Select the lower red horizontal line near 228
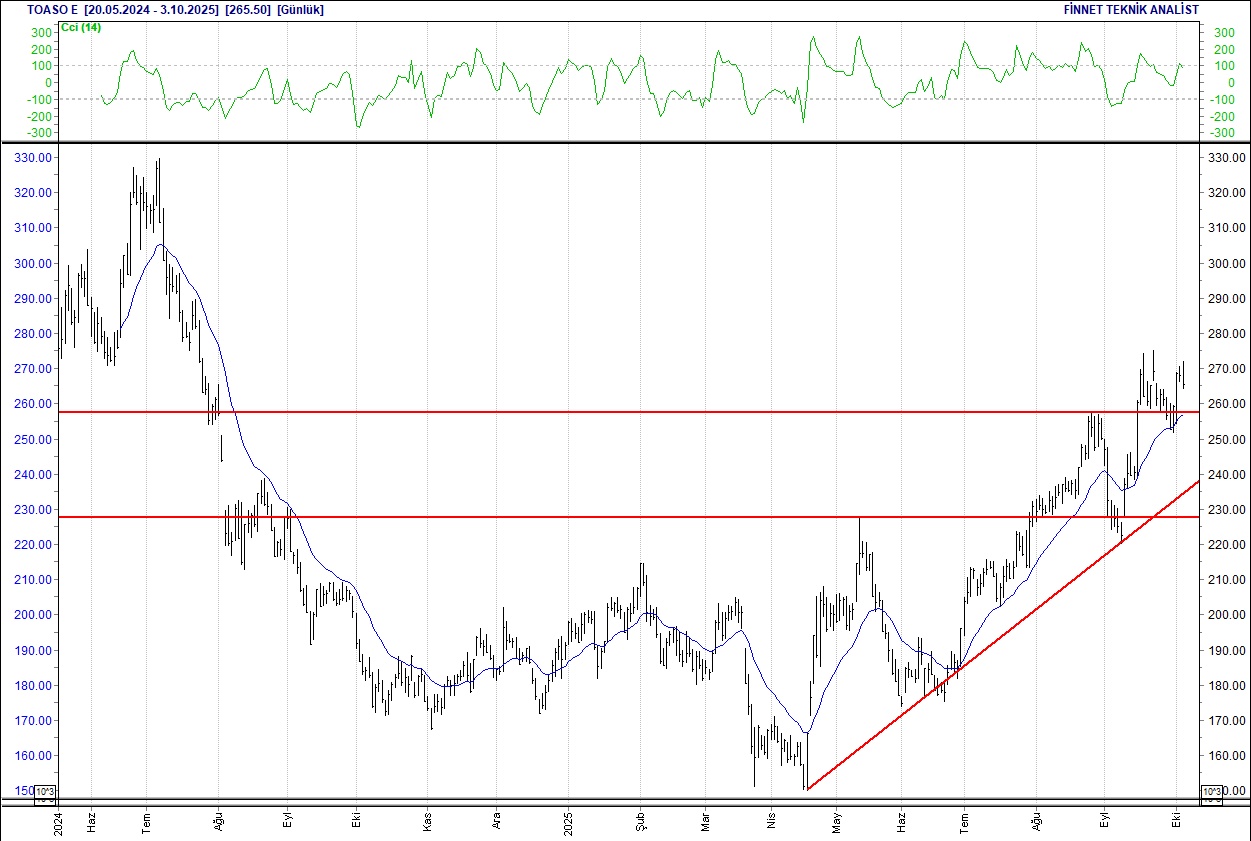Viewport: 1251px width, 841px height. (x=600, y=517)
